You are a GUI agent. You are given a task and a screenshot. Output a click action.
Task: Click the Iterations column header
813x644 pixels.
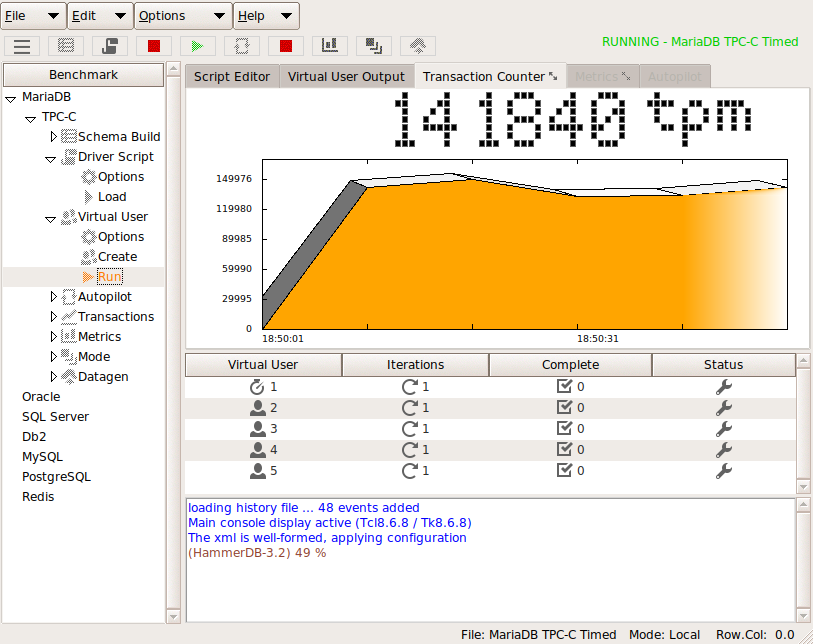coord(415,365)
